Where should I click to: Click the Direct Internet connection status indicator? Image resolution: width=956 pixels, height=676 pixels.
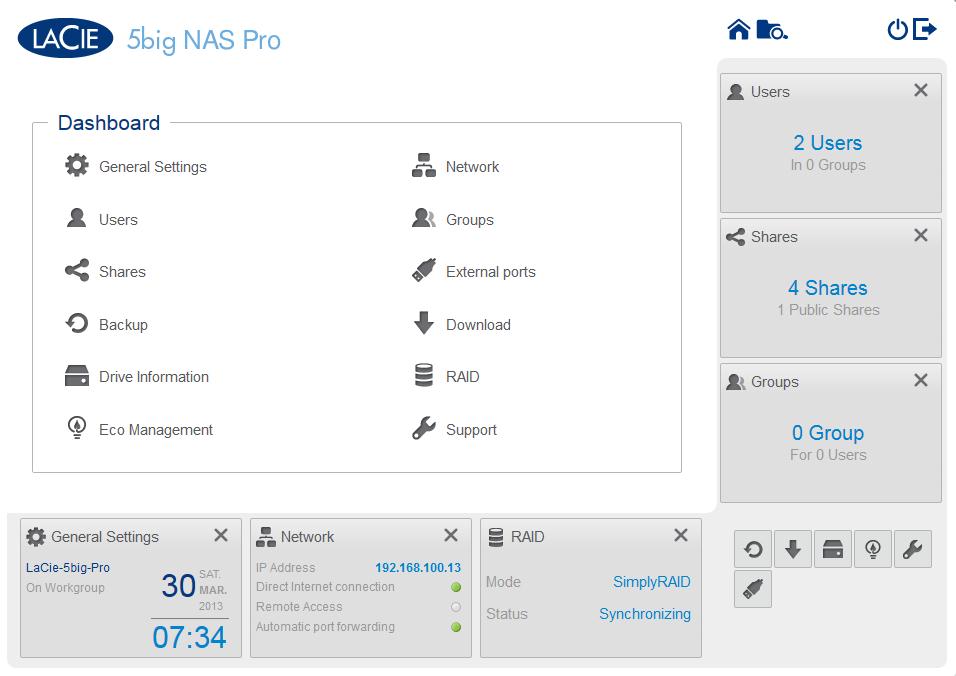tap(455, 587)
